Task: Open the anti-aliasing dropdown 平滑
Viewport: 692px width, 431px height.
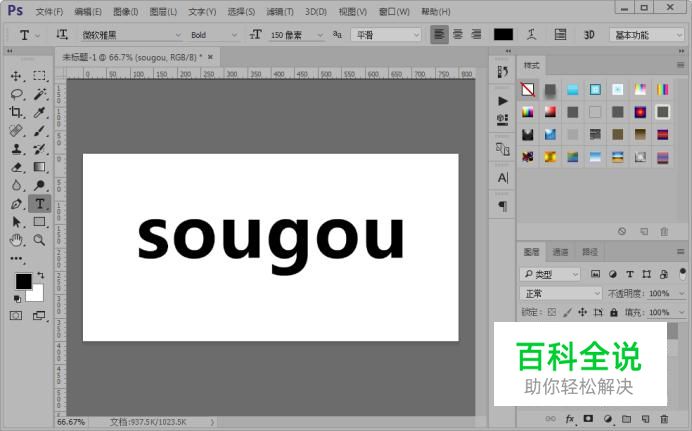Action: pyautogui.click(x=386, y=35)
